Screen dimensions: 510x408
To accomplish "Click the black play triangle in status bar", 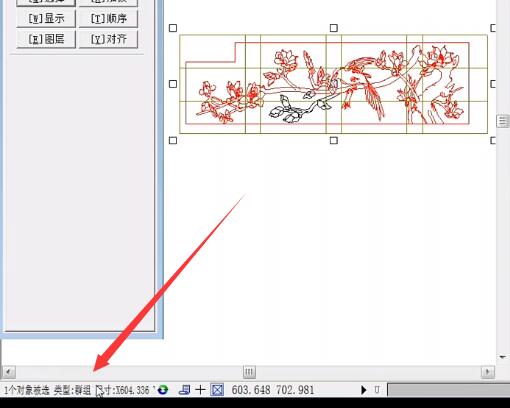I will click(x=364, y=390).
